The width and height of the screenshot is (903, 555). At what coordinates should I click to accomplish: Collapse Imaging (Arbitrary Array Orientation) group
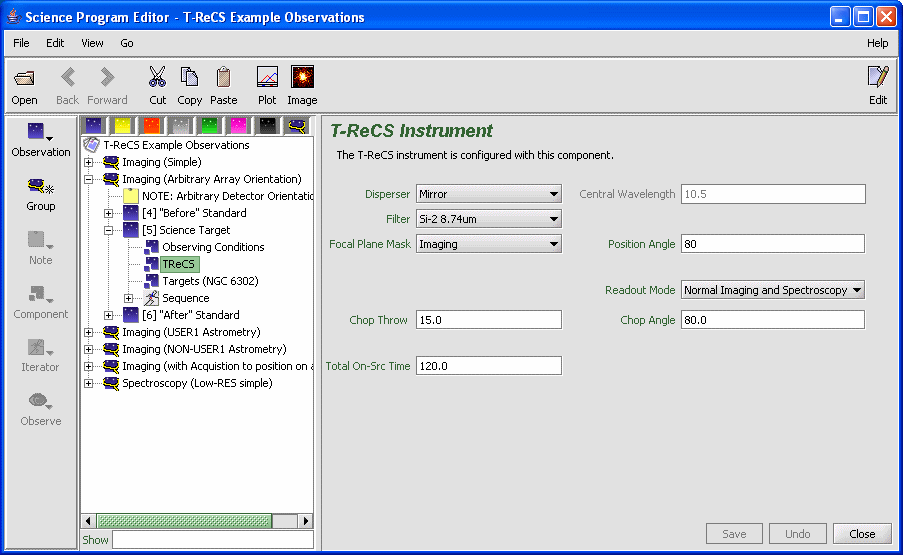pyautogui.click(x=89, y=180)
